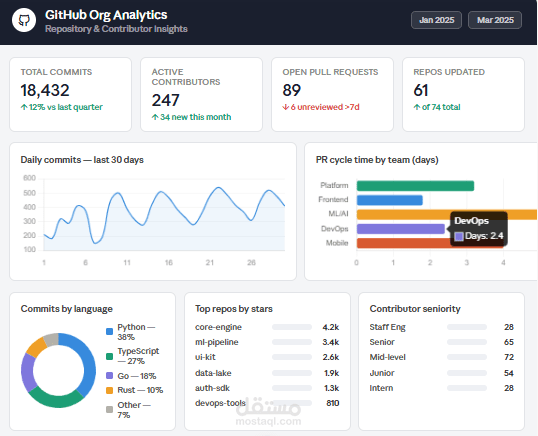Click the Daily commits chart title
Viewport: 538px width, 436px height.
[82, 160]
